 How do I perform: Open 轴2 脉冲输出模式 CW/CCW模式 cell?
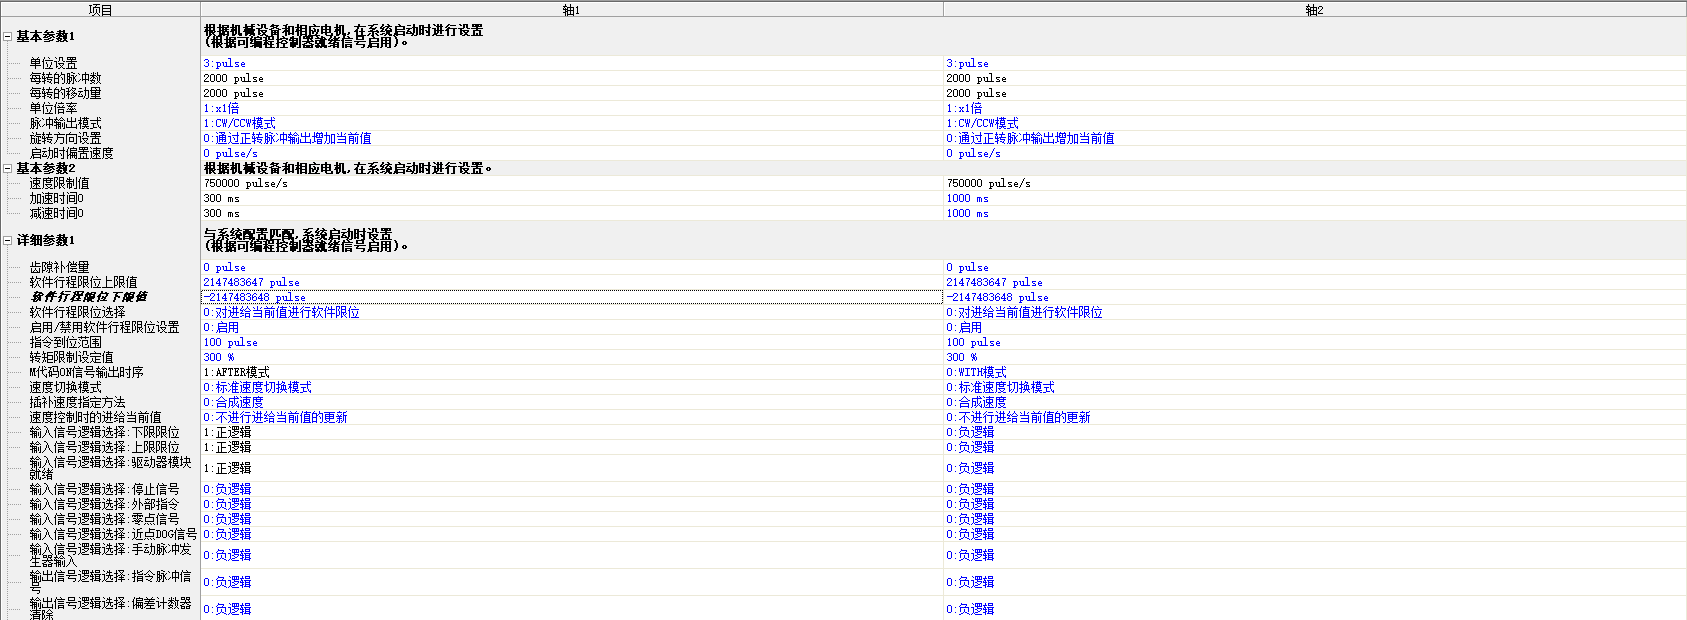point(1314,123)
